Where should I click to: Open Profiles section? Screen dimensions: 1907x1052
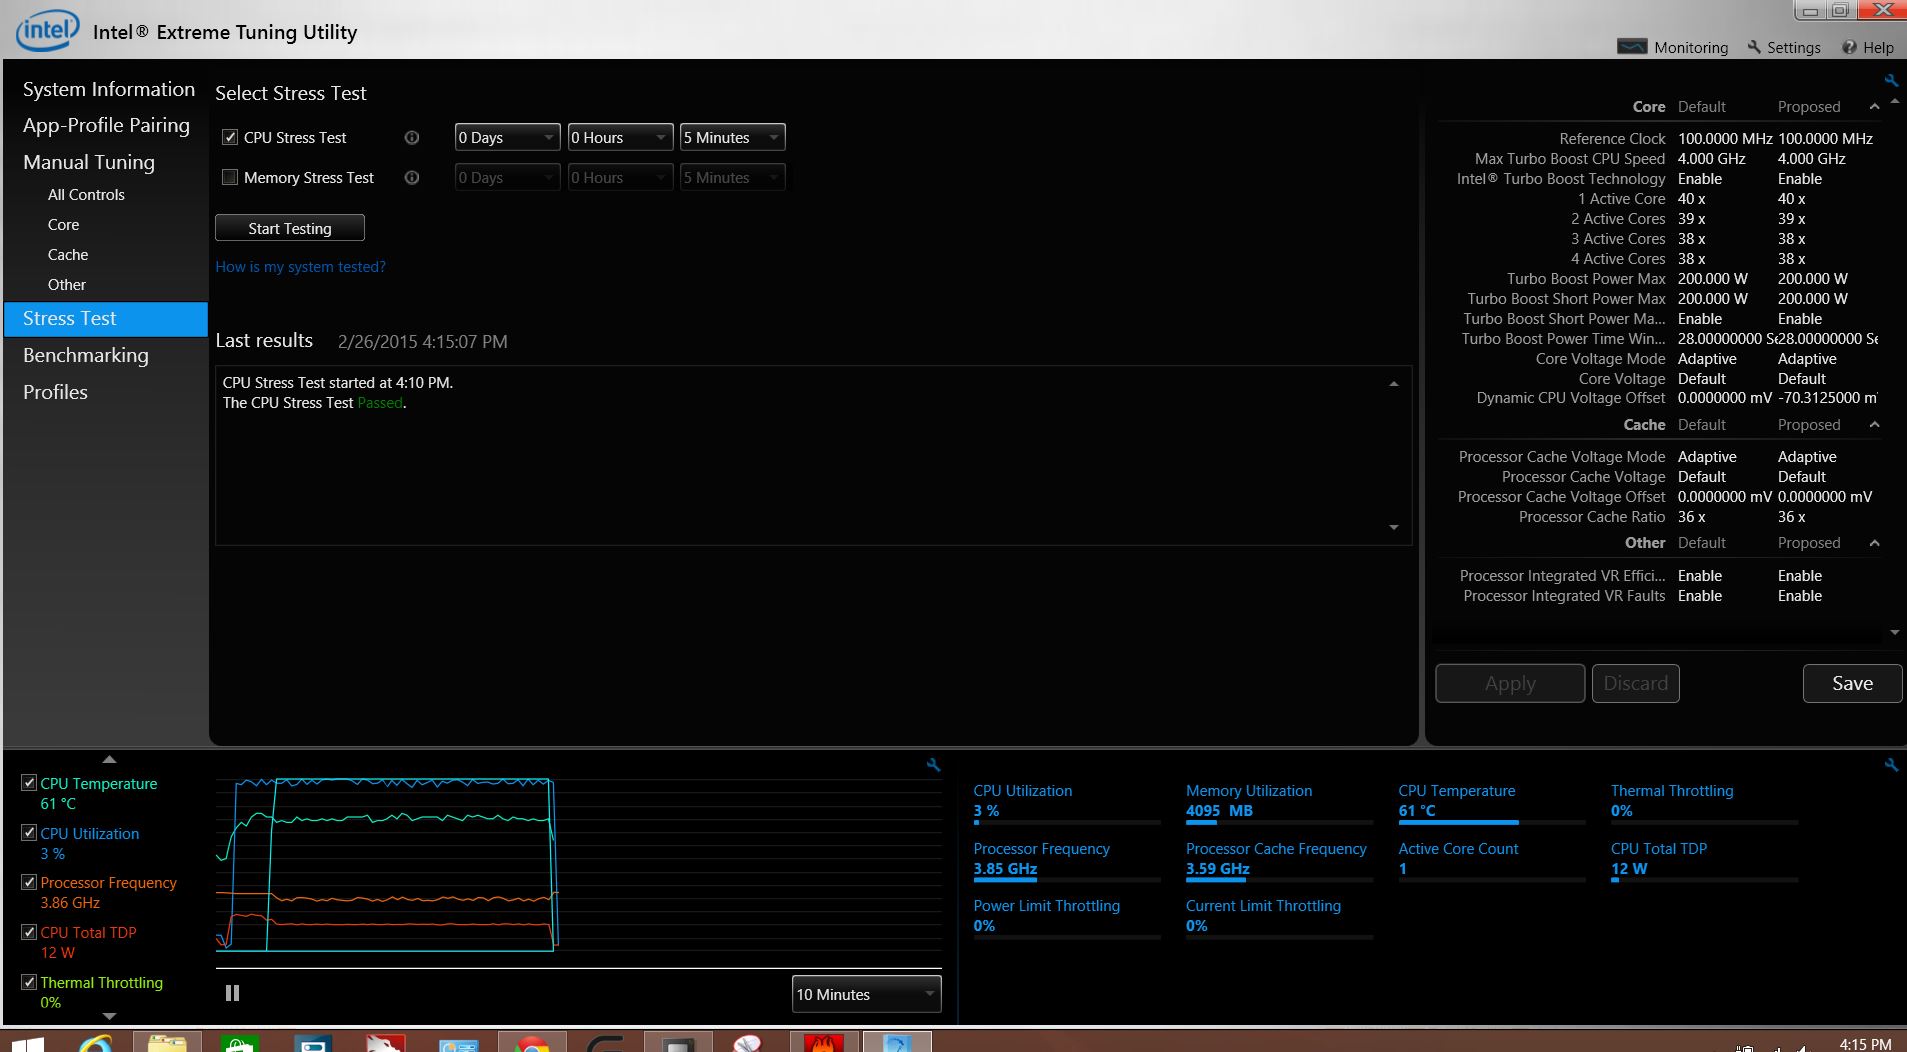coord(55,392)
